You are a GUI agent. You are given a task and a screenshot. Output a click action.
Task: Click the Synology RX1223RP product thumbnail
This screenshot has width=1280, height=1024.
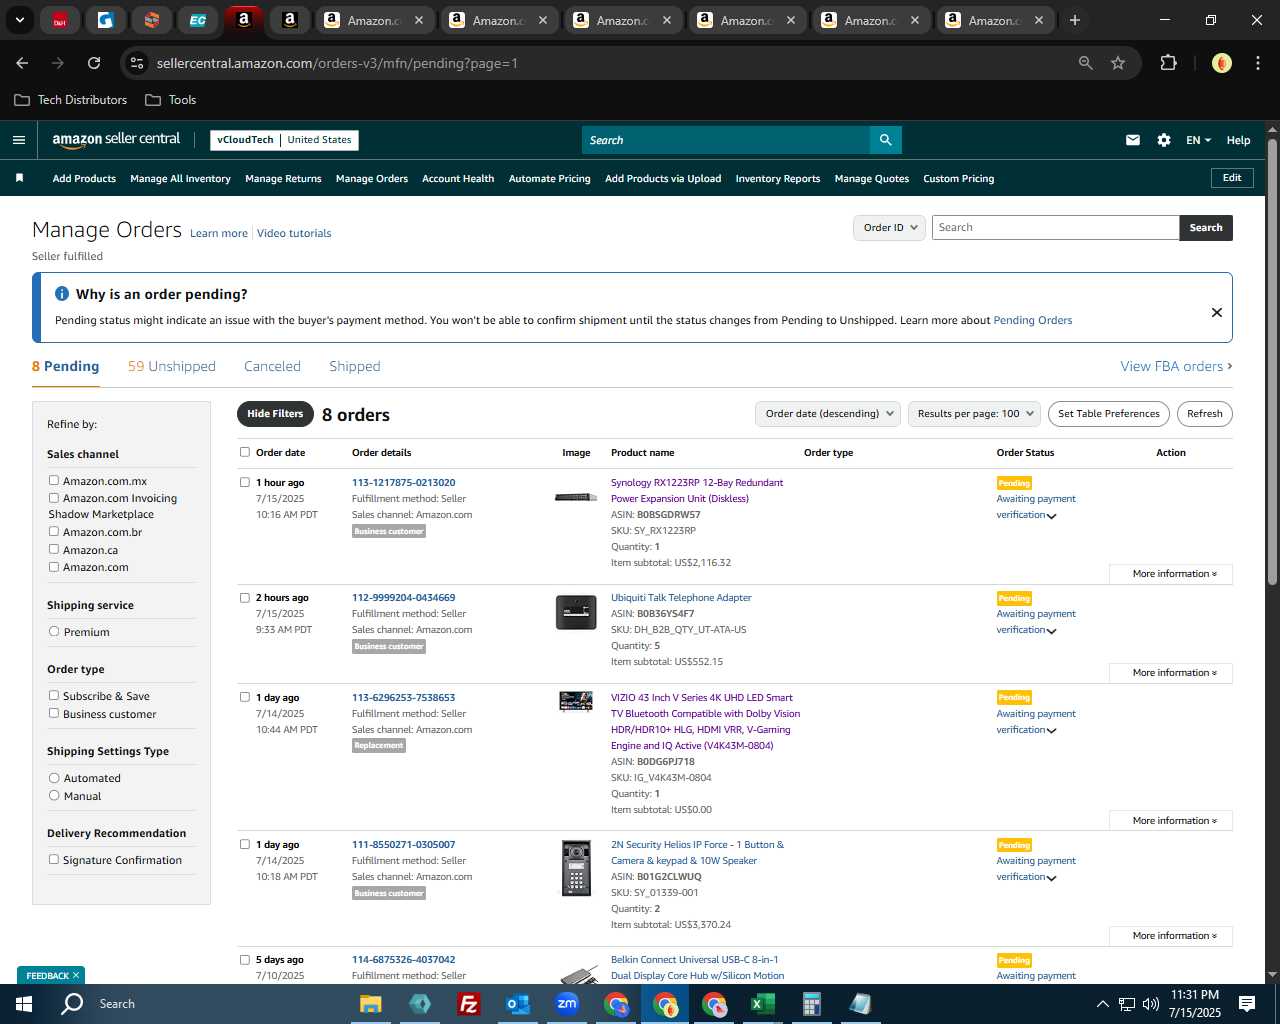[576, 497]
